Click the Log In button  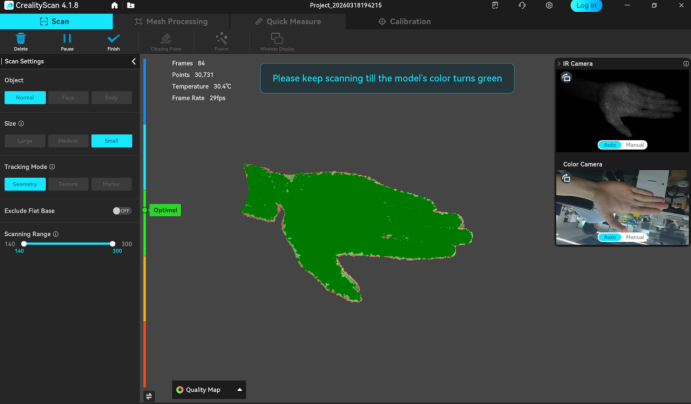coord(586,6)
